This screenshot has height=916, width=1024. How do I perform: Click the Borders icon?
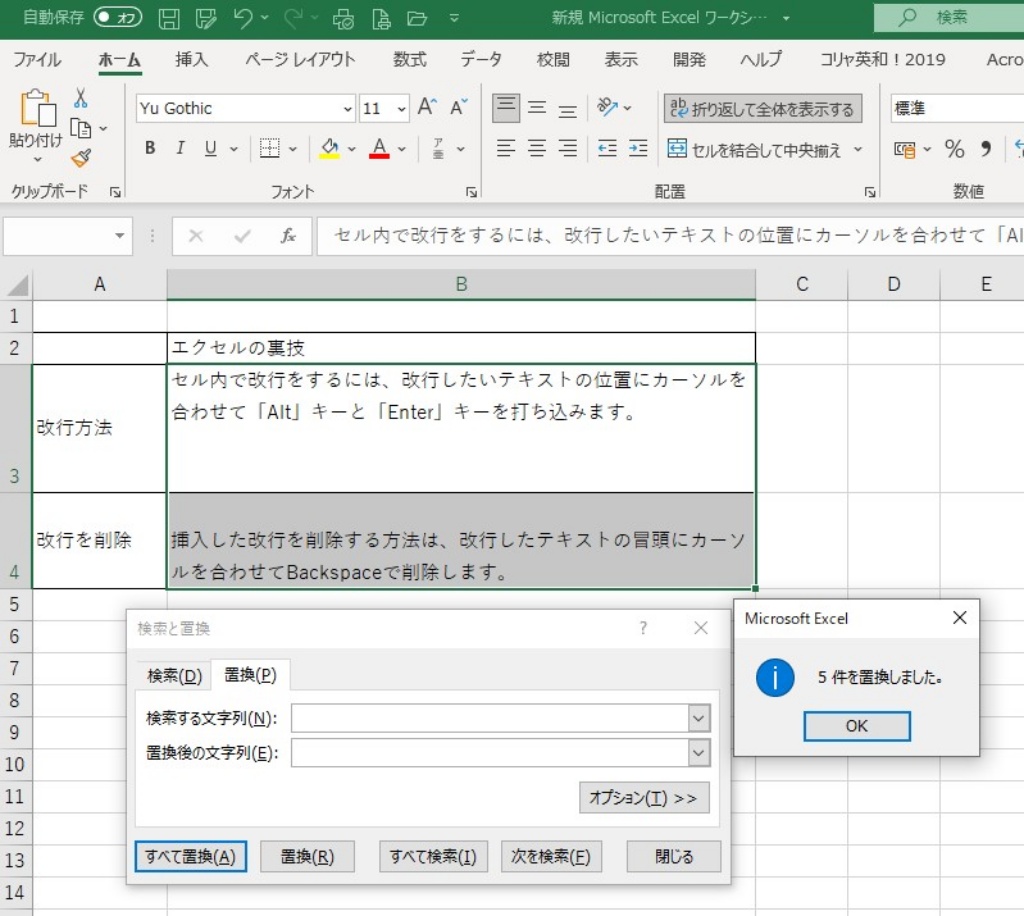[x=269, y=148]
